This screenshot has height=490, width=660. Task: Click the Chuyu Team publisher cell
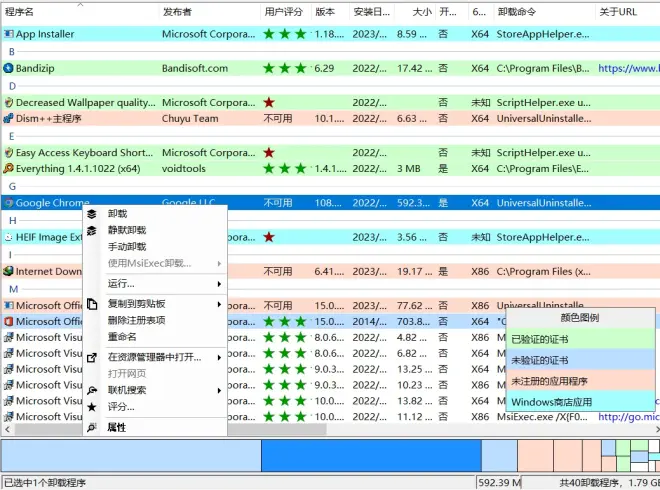pyautogui.click(x=190, y=119)
